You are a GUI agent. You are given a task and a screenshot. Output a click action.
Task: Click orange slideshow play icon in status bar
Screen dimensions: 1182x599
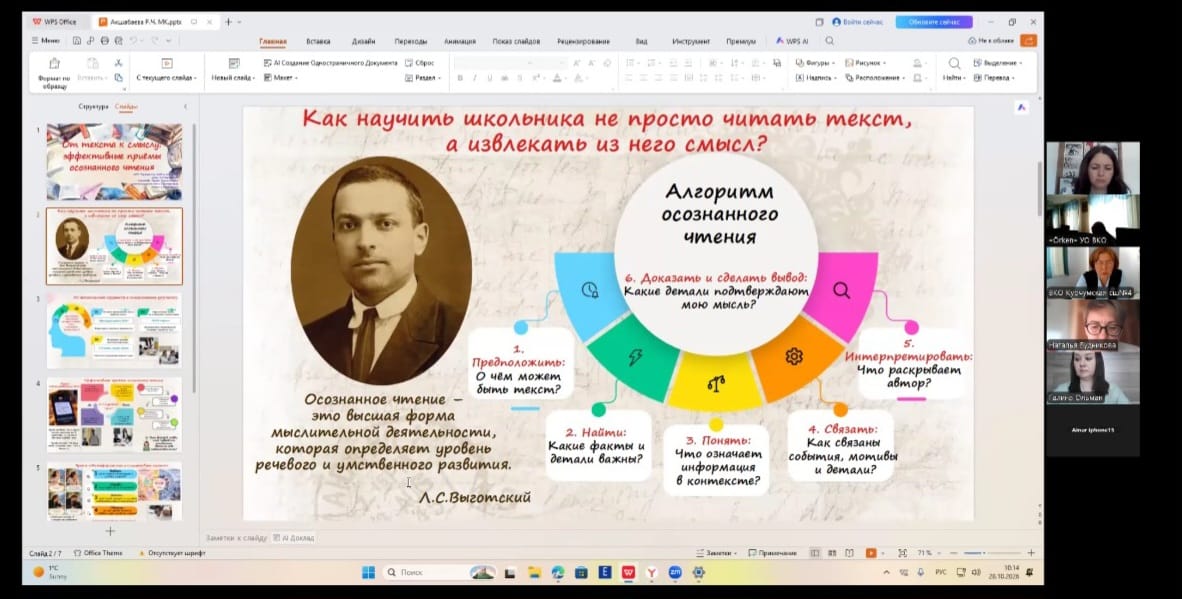(871, 553)
